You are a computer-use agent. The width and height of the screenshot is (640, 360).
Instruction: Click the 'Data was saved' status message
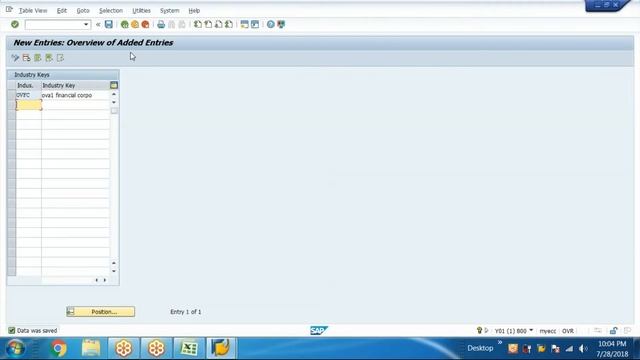click(37, 331)
